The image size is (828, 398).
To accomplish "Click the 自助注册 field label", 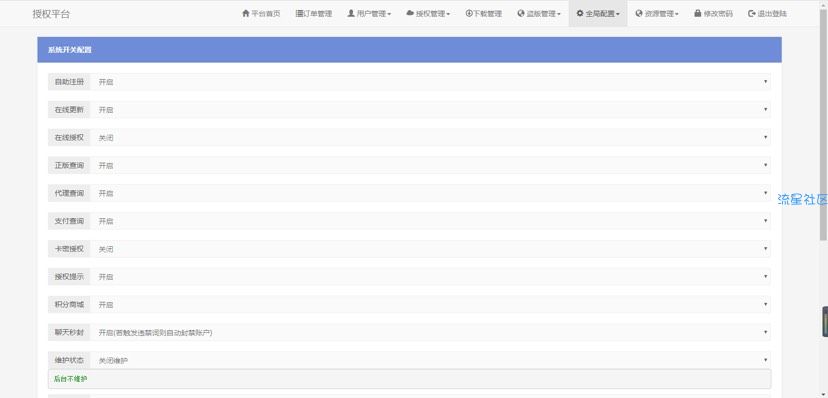I will (x=69, y=82).
